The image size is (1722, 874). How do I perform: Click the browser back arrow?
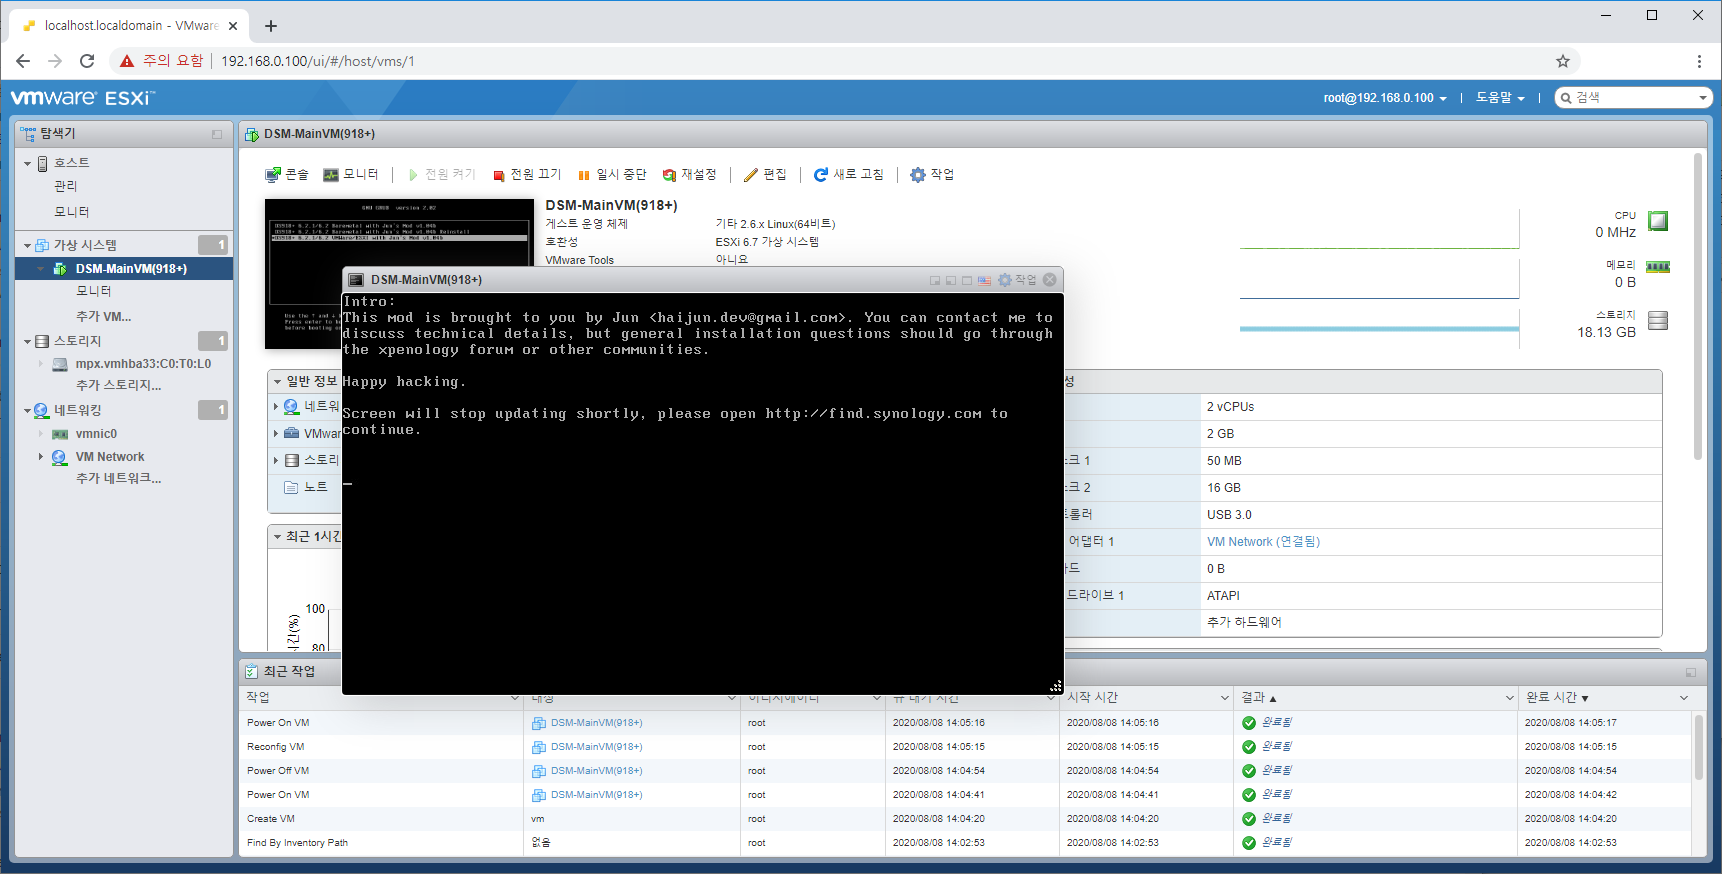pos(23,61)
